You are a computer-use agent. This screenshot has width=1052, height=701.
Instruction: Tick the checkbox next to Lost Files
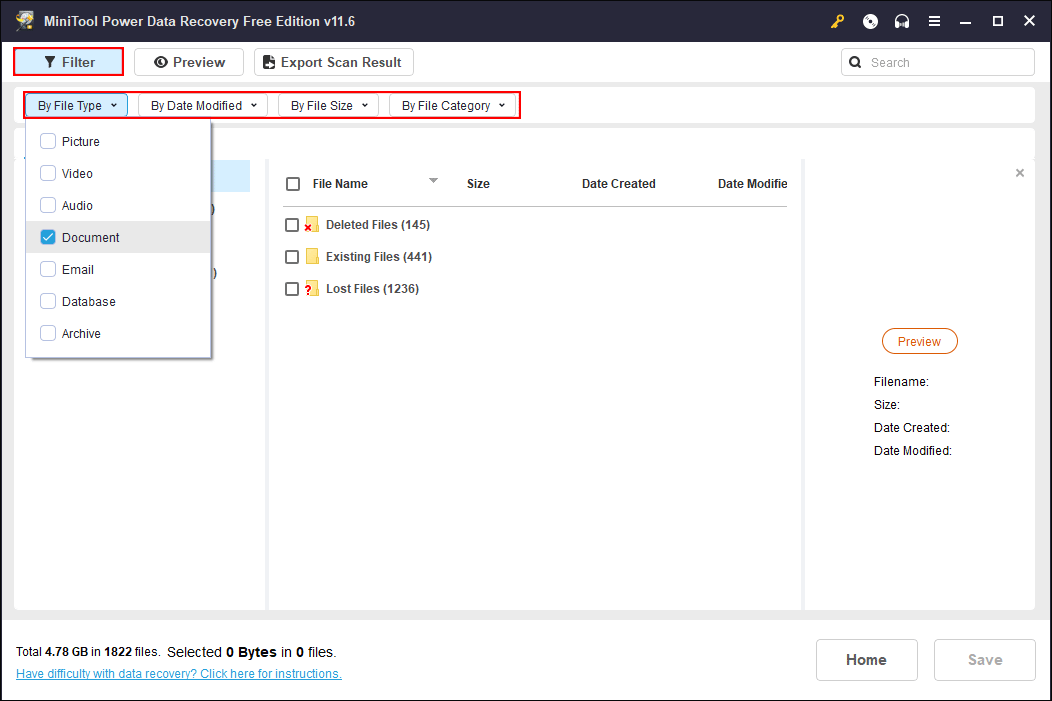(x=292, y=289)
